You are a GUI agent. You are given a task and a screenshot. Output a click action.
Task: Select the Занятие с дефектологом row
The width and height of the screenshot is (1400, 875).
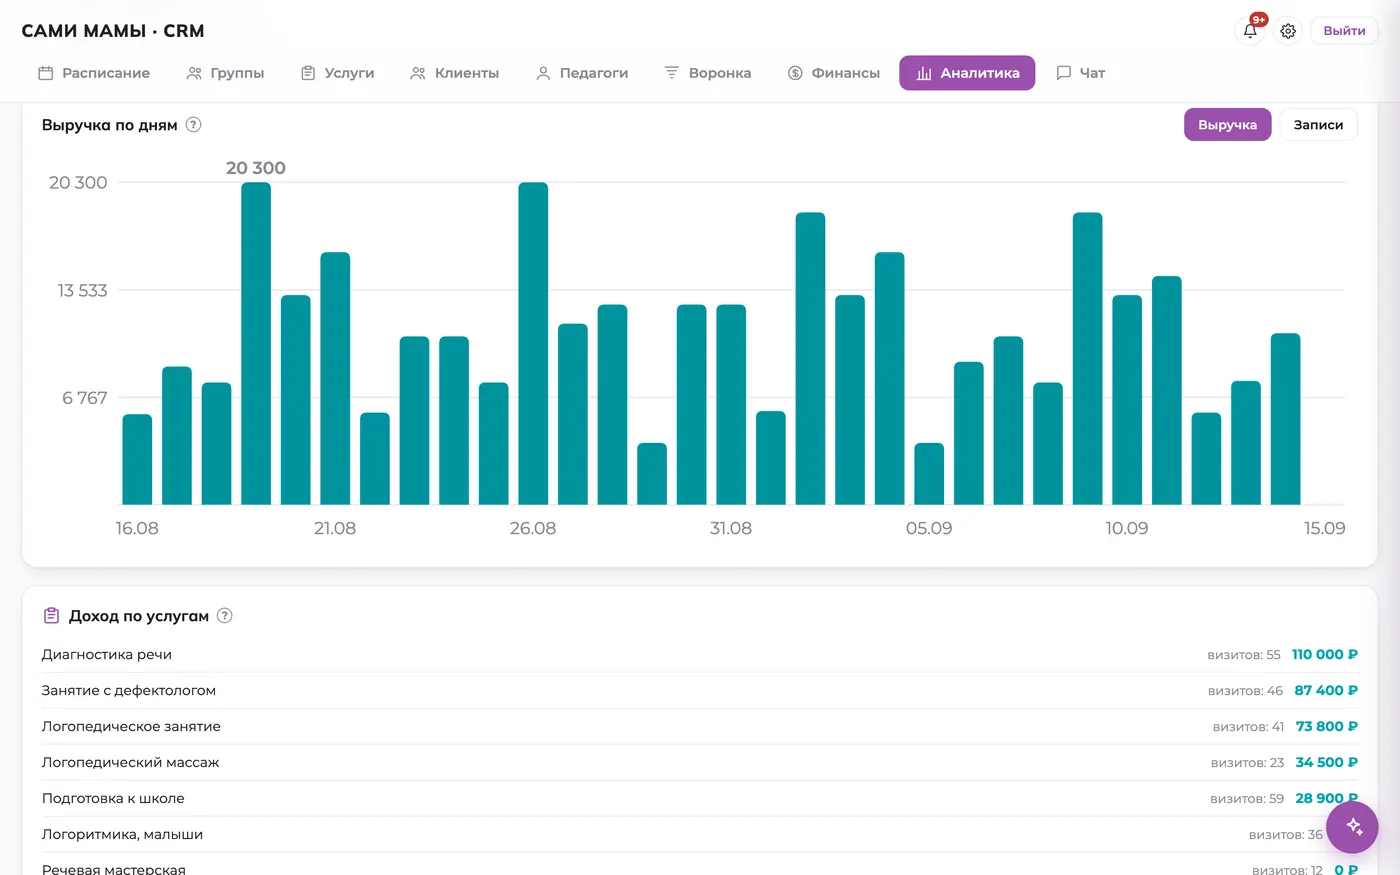pos(700,691)
